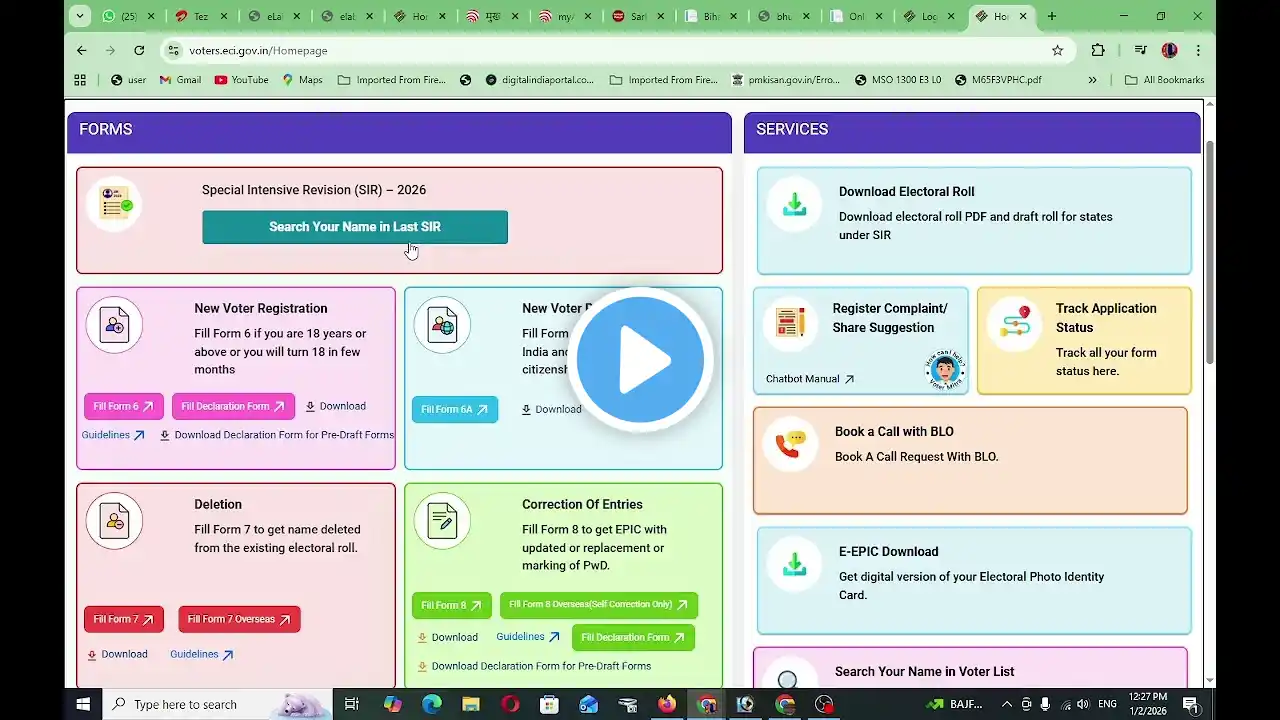Open the Track Application Status card

[x=1084, y=341]
